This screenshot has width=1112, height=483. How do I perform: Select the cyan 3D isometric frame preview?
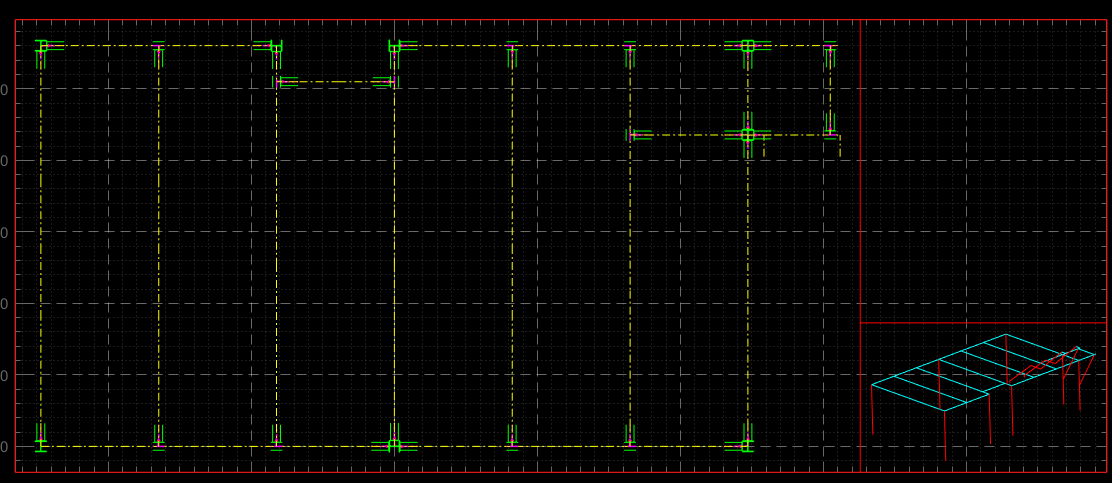tap(983, 397)
